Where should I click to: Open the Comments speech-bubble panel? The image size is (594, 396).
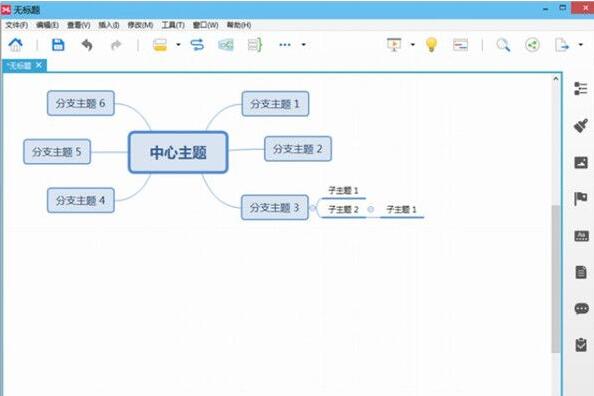pos(581,308)
